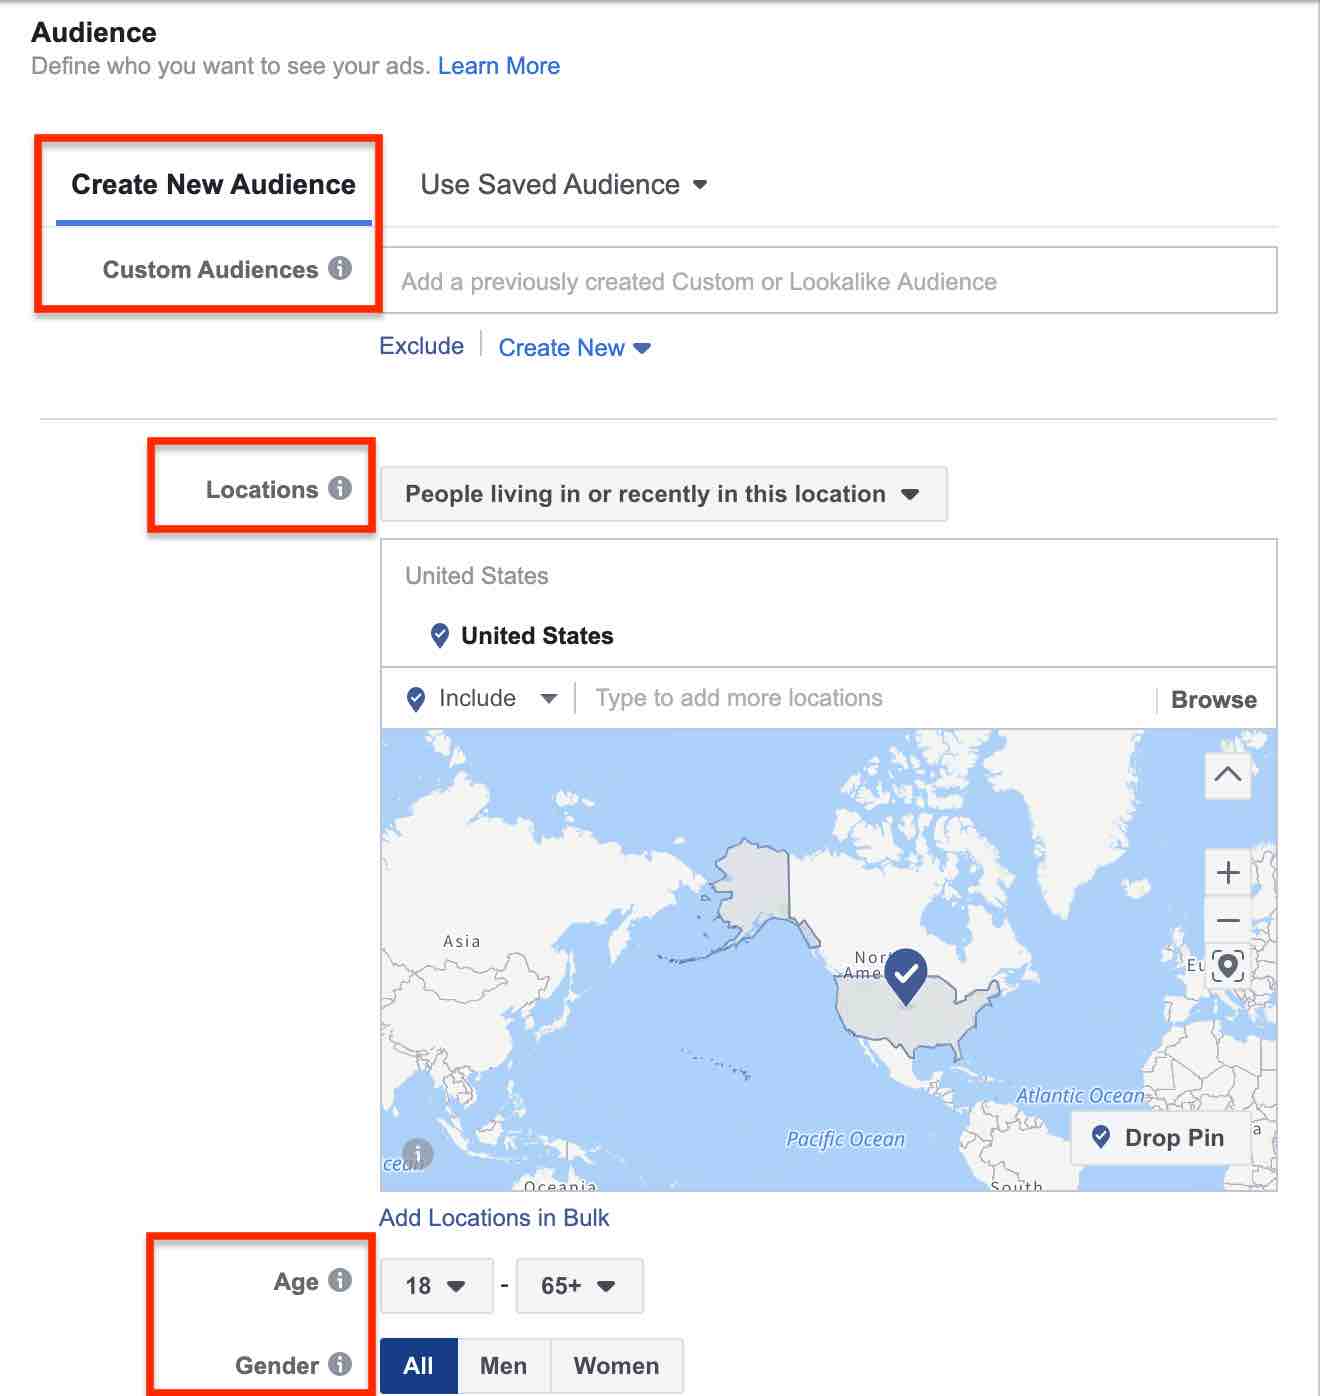Click the Drop Pin control on the map
Image resolution: width=1320 pixels, height=1396 pixels.
1161,1137
